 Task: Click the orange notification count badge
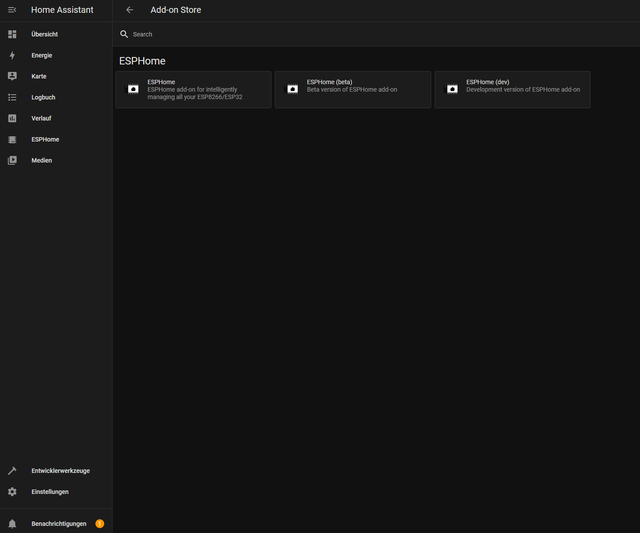(100, 524)
